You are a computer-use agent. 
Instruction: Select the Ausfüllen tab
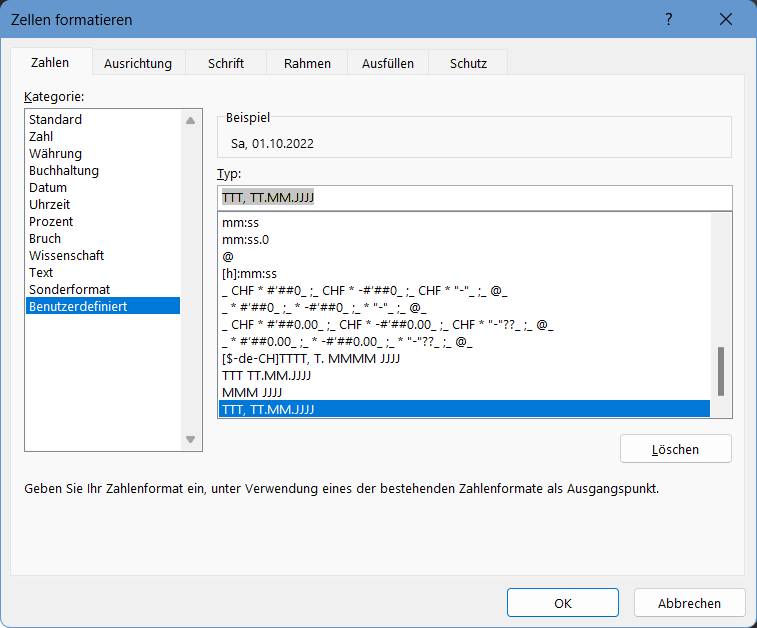point(388,63)
